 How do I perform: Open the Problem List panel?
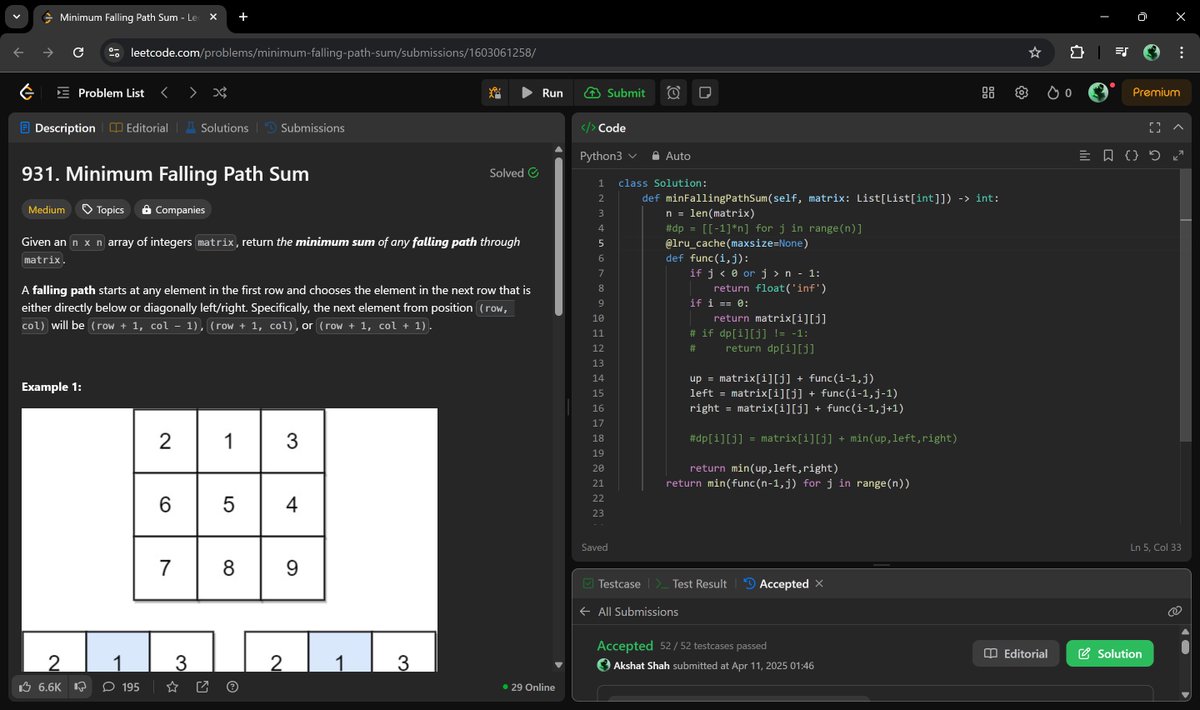[x=100, y=93]
